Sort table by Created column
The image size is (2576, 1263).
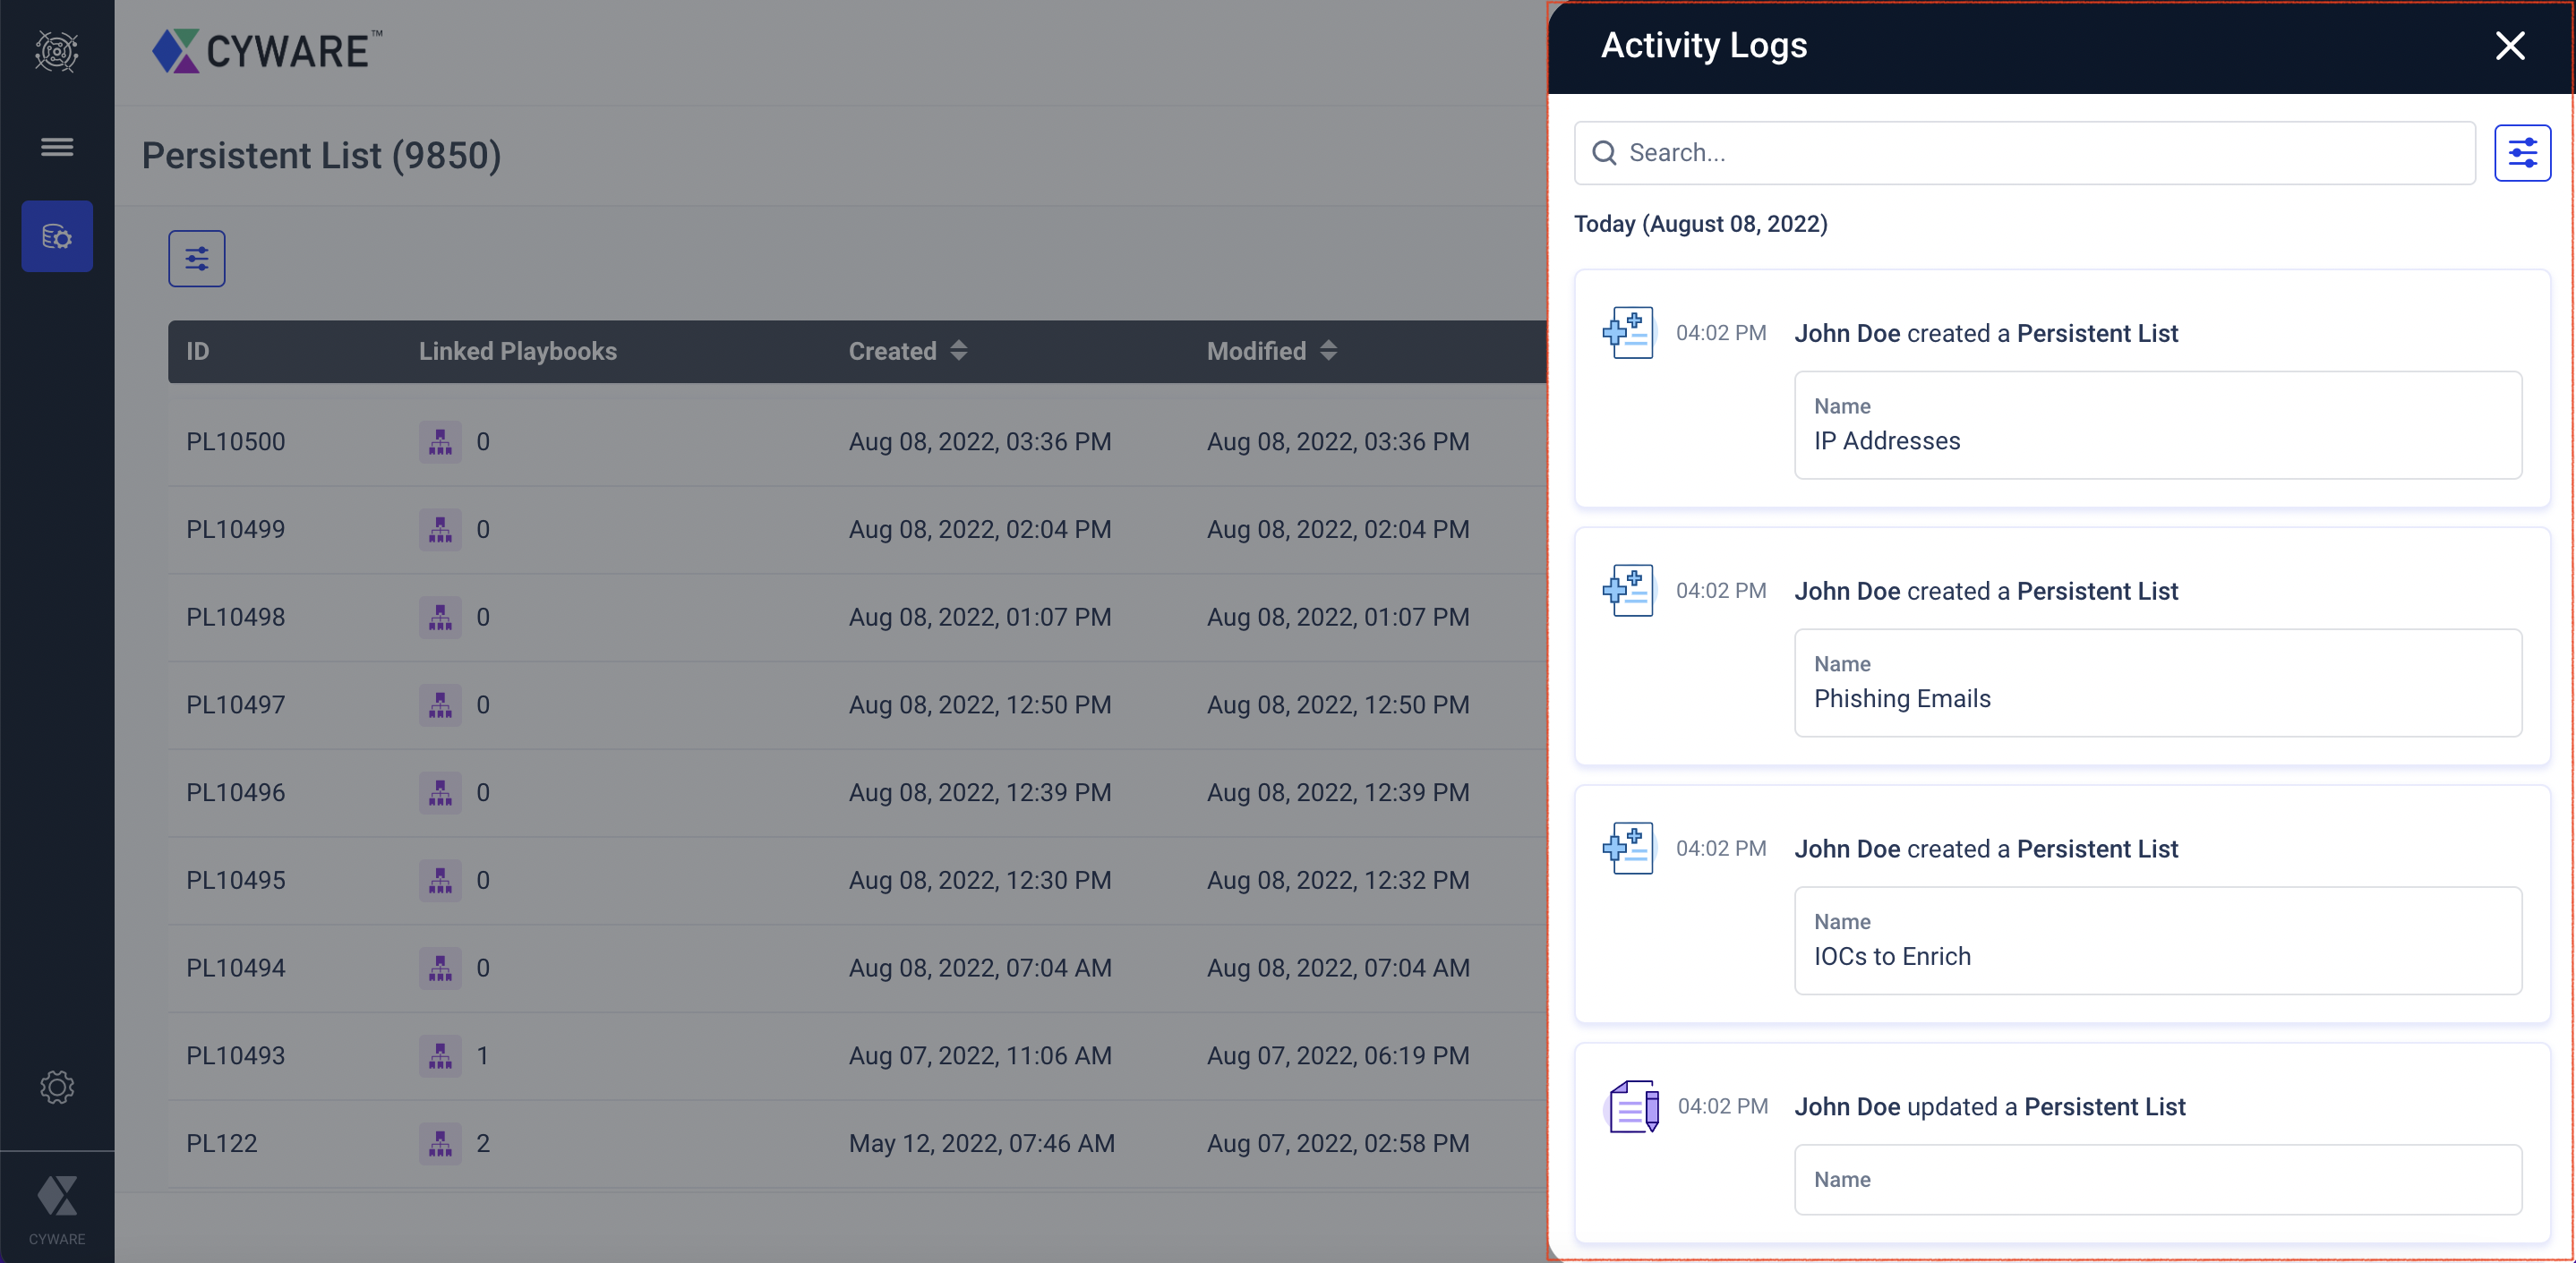[x=958, y=351]
